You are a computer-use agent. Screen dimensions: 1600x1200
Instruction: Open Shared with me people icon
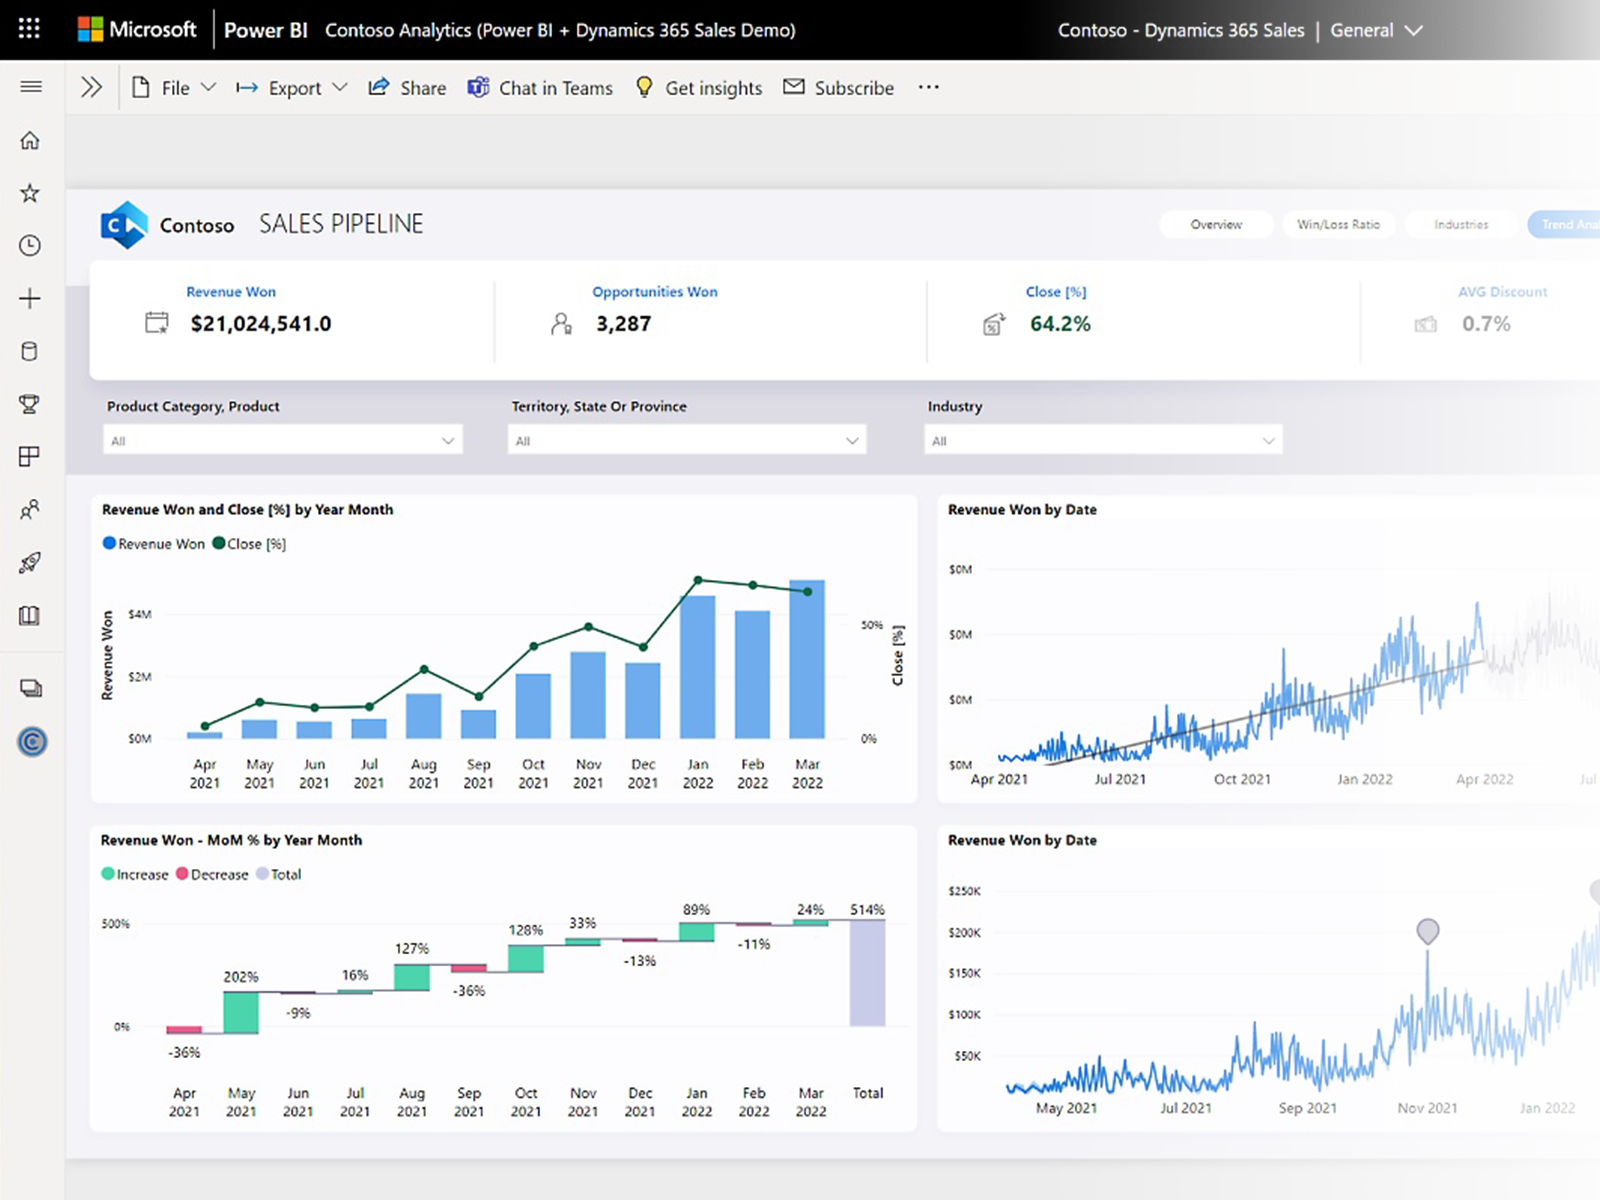pos(30,510)
